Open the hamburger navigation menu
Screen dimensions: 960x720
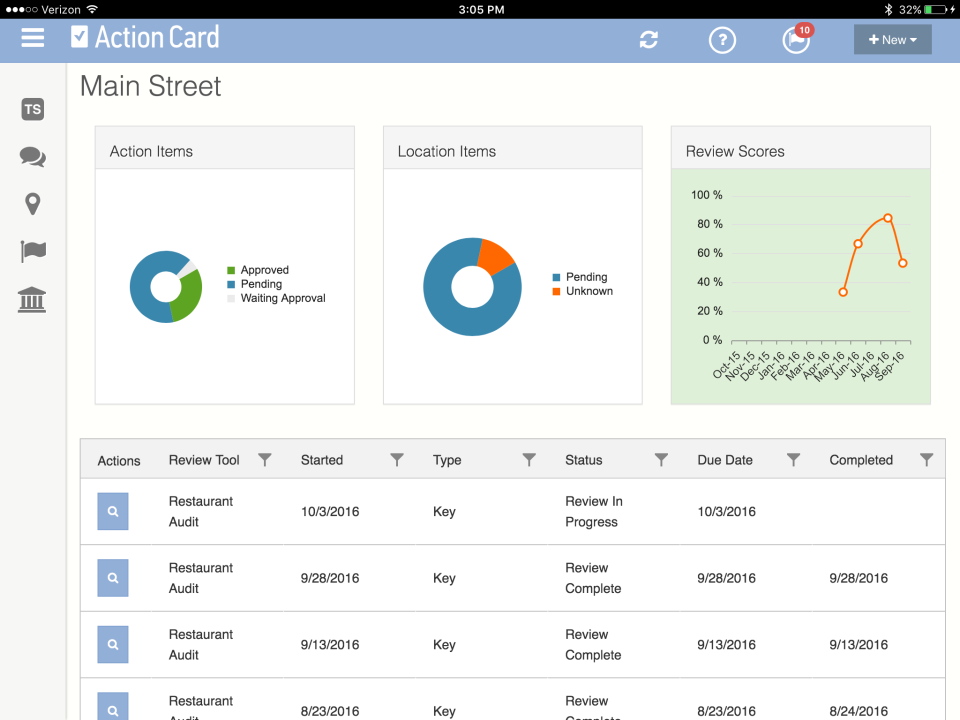click(33, 39)
